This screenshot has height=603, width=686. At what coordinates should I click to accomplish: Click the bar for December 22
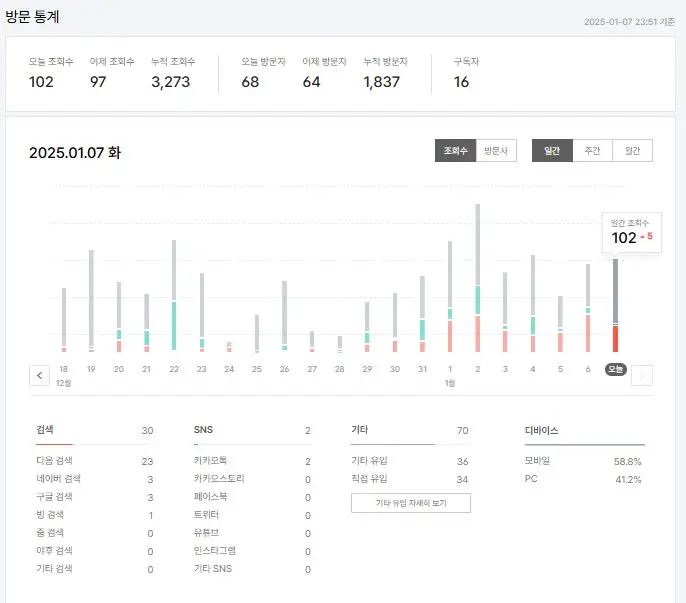tap(174, 295)
